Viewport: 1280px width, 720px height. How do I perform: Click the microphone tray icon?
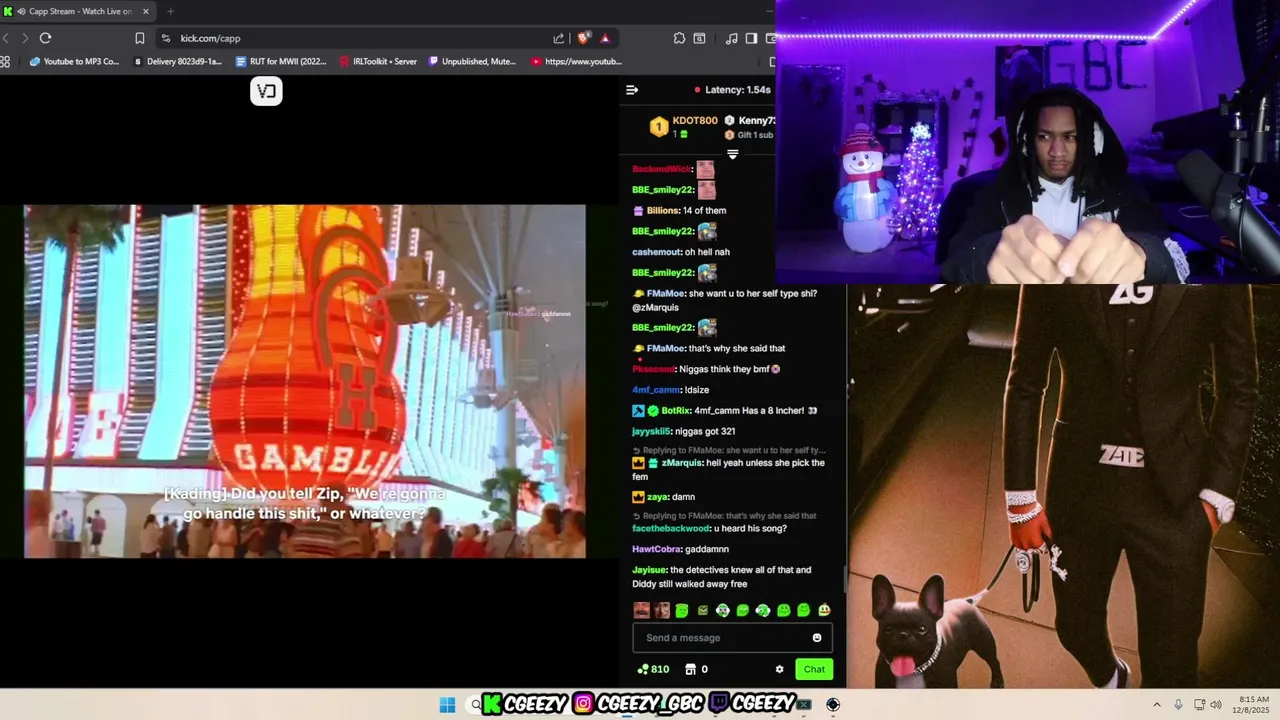click(x=1178, y=704)
